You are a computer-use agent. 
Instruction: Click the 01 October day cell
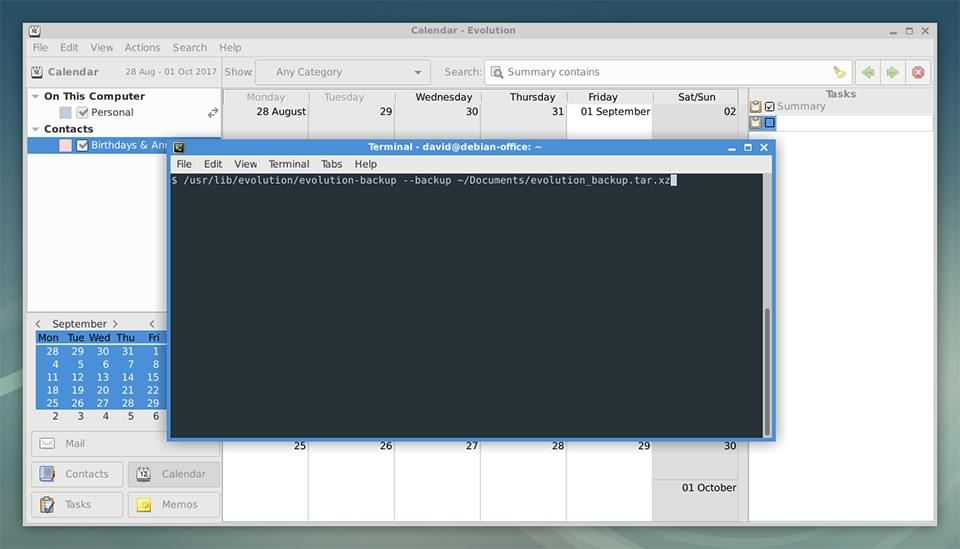pos(695,500)
